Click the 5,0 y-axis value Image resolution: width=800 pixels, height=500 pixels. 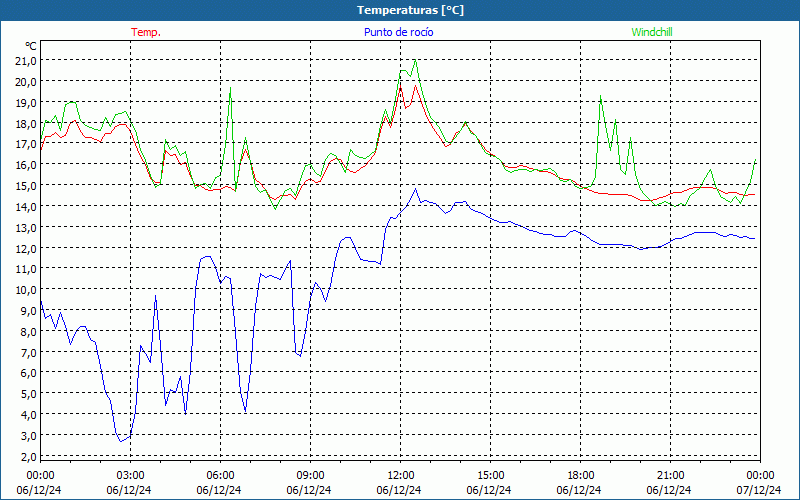pos(30,394)
